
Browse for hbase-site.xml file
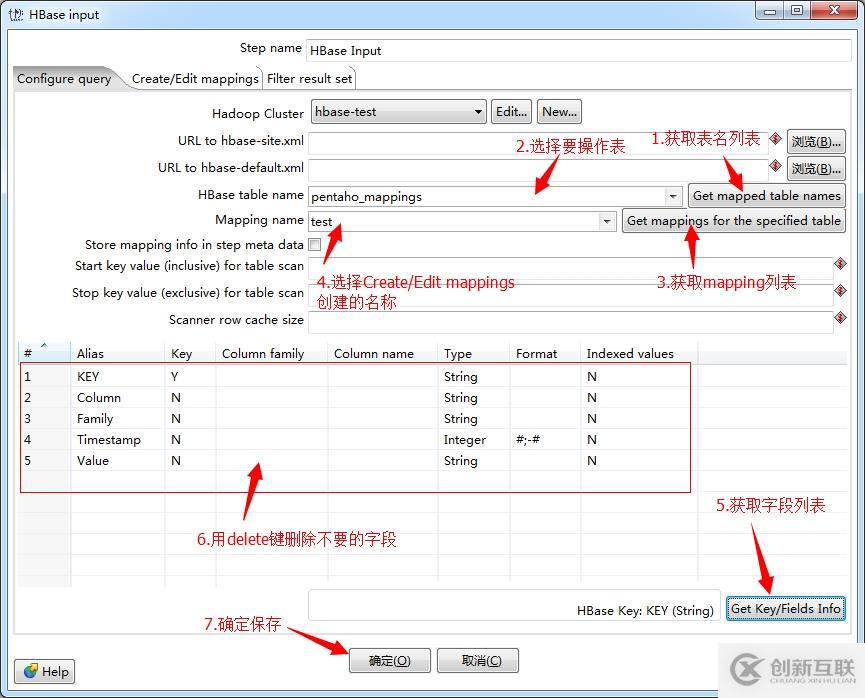click(x=816, y=142)
